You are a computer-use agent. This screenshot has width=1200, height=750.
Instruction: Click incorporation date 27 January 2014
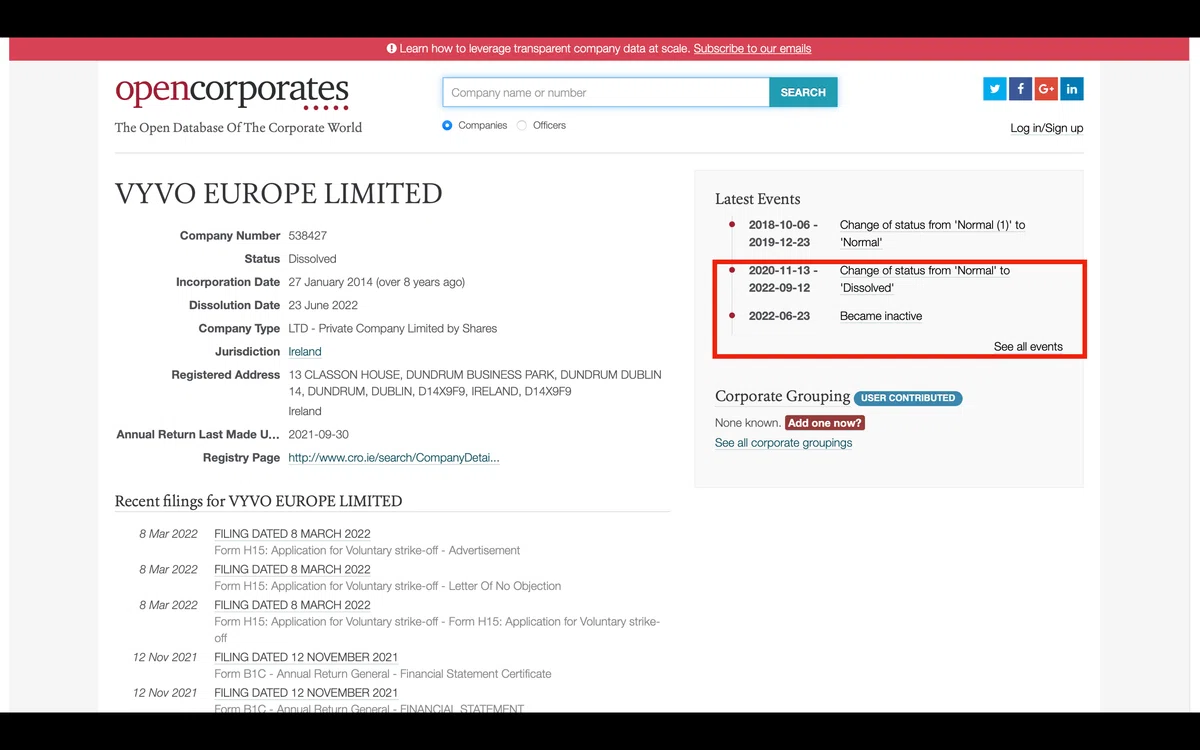pyautogui.click(x=376, y=282)
